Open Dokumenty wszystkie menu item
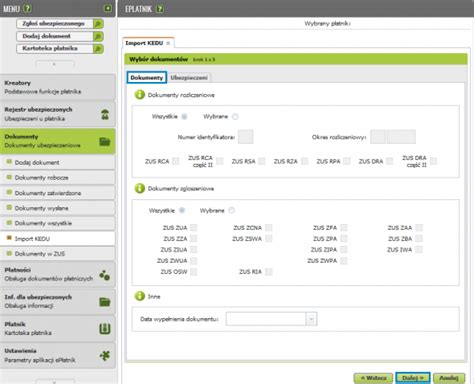The width and height of the screenshot is (474, 384). pyautogui.click(x=58, y=223)
